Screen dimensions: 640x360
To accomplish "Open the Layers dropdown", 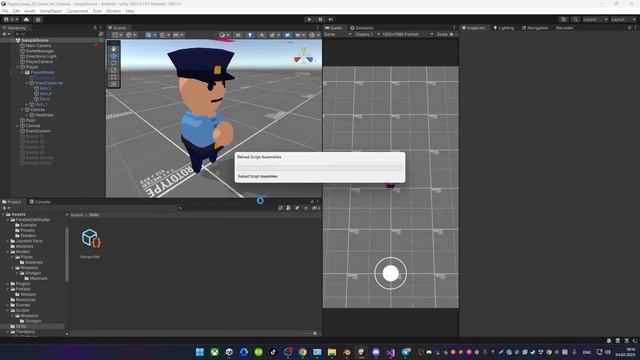I will pos(595,19).
